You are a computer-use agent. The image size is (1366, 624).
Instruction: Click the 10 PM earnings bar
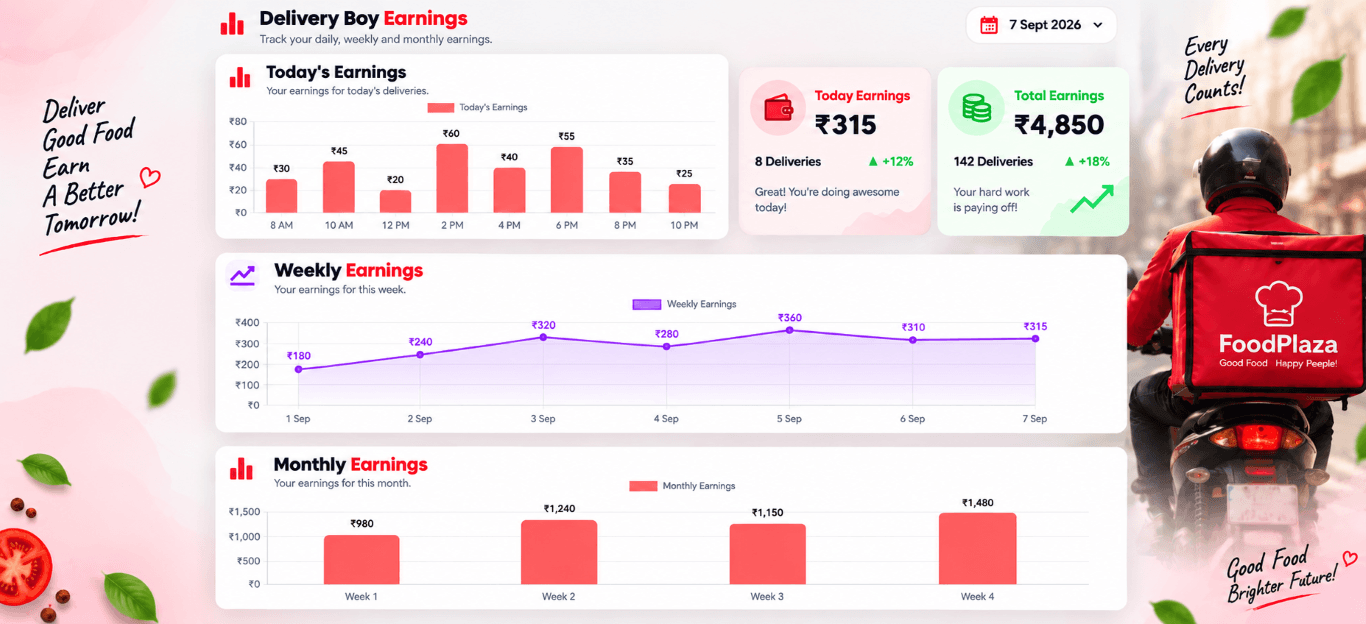pos(684,198)
